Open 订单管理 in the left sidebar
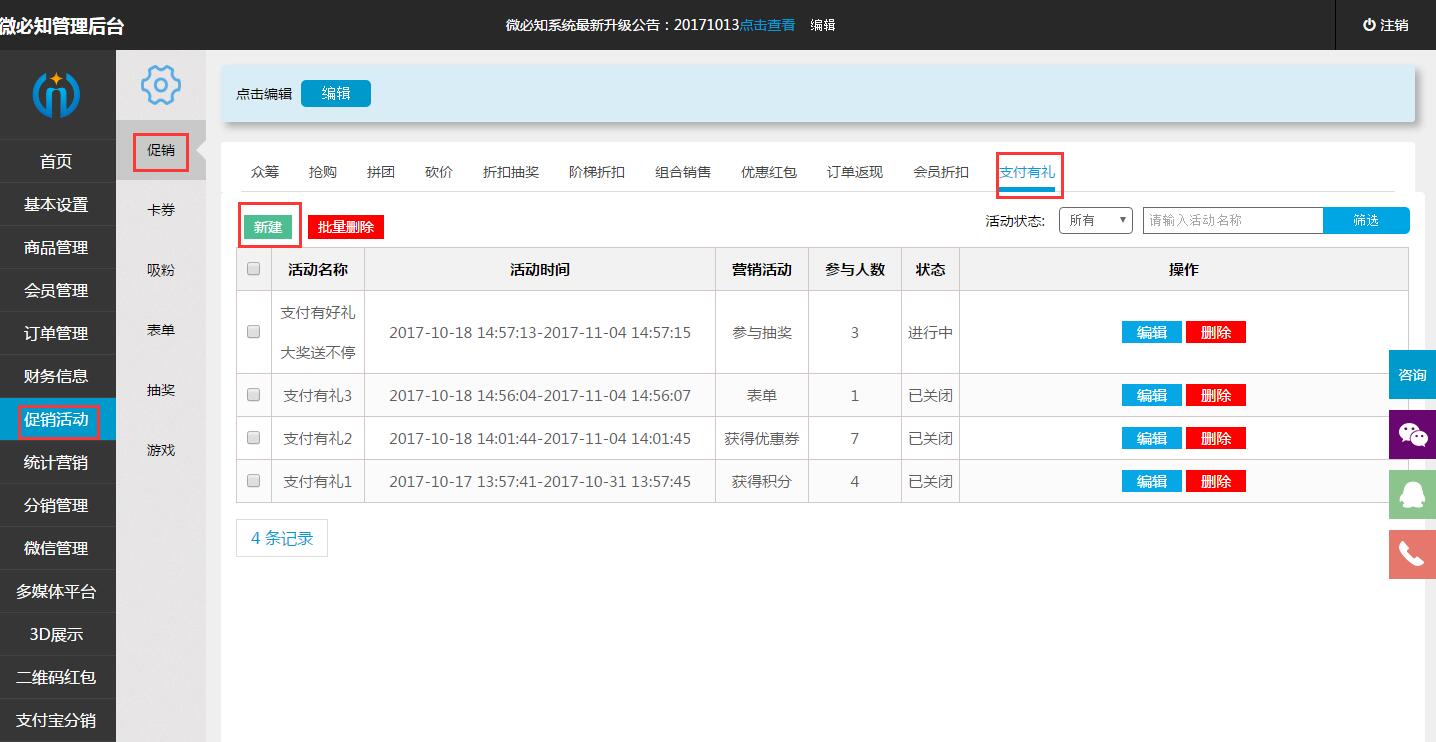Screen dimensions: 1436x742 coord(56,333)
